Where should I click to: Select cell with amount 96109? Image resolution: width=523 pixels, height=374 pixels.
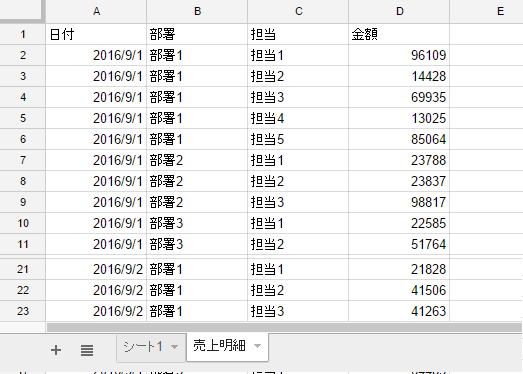(399, 55)
